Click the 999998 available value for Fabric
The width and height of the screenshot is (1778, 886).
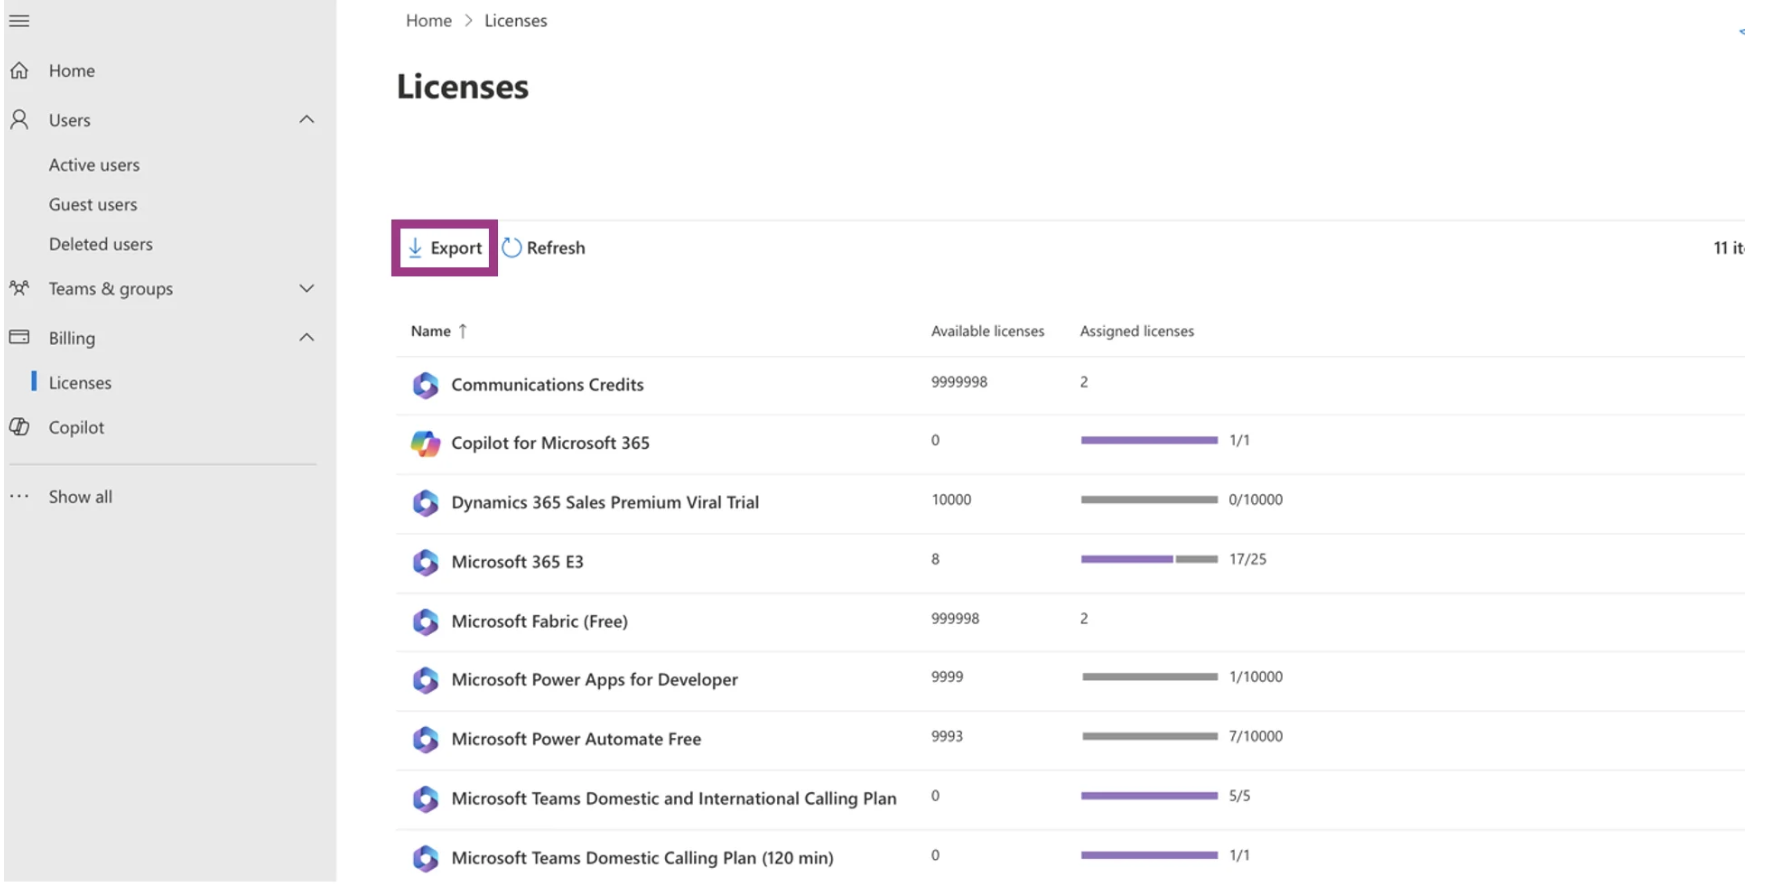[955, 619]
